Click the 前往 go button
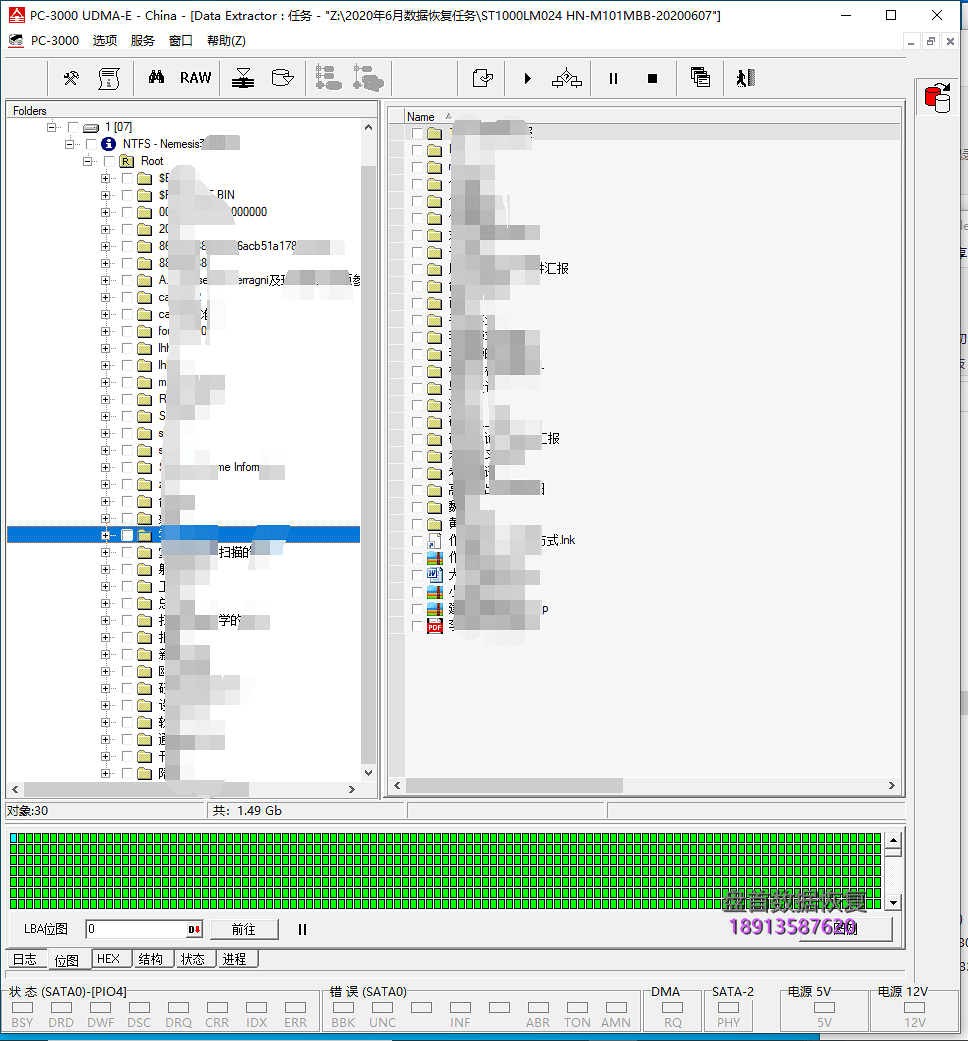The image size is (968, 1041). pyautogui.click(x=244, y=929)
